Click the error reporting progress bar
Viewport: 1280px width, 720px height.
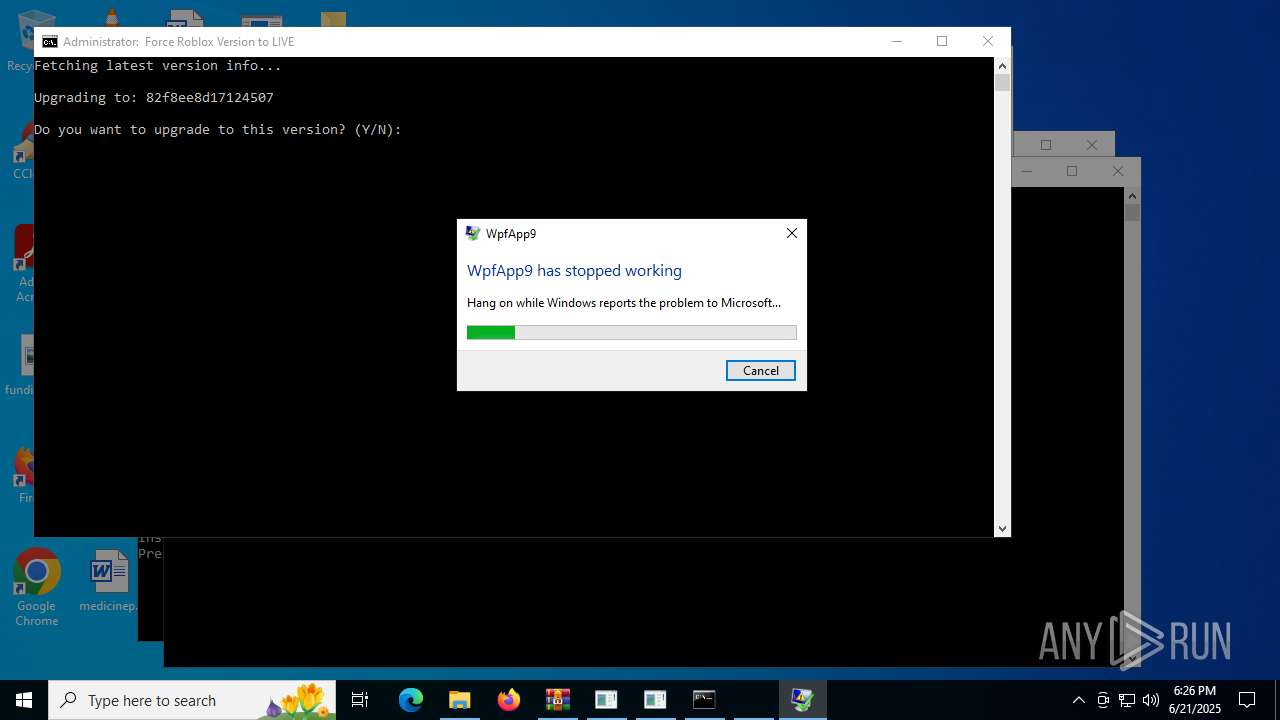(631, 332)
